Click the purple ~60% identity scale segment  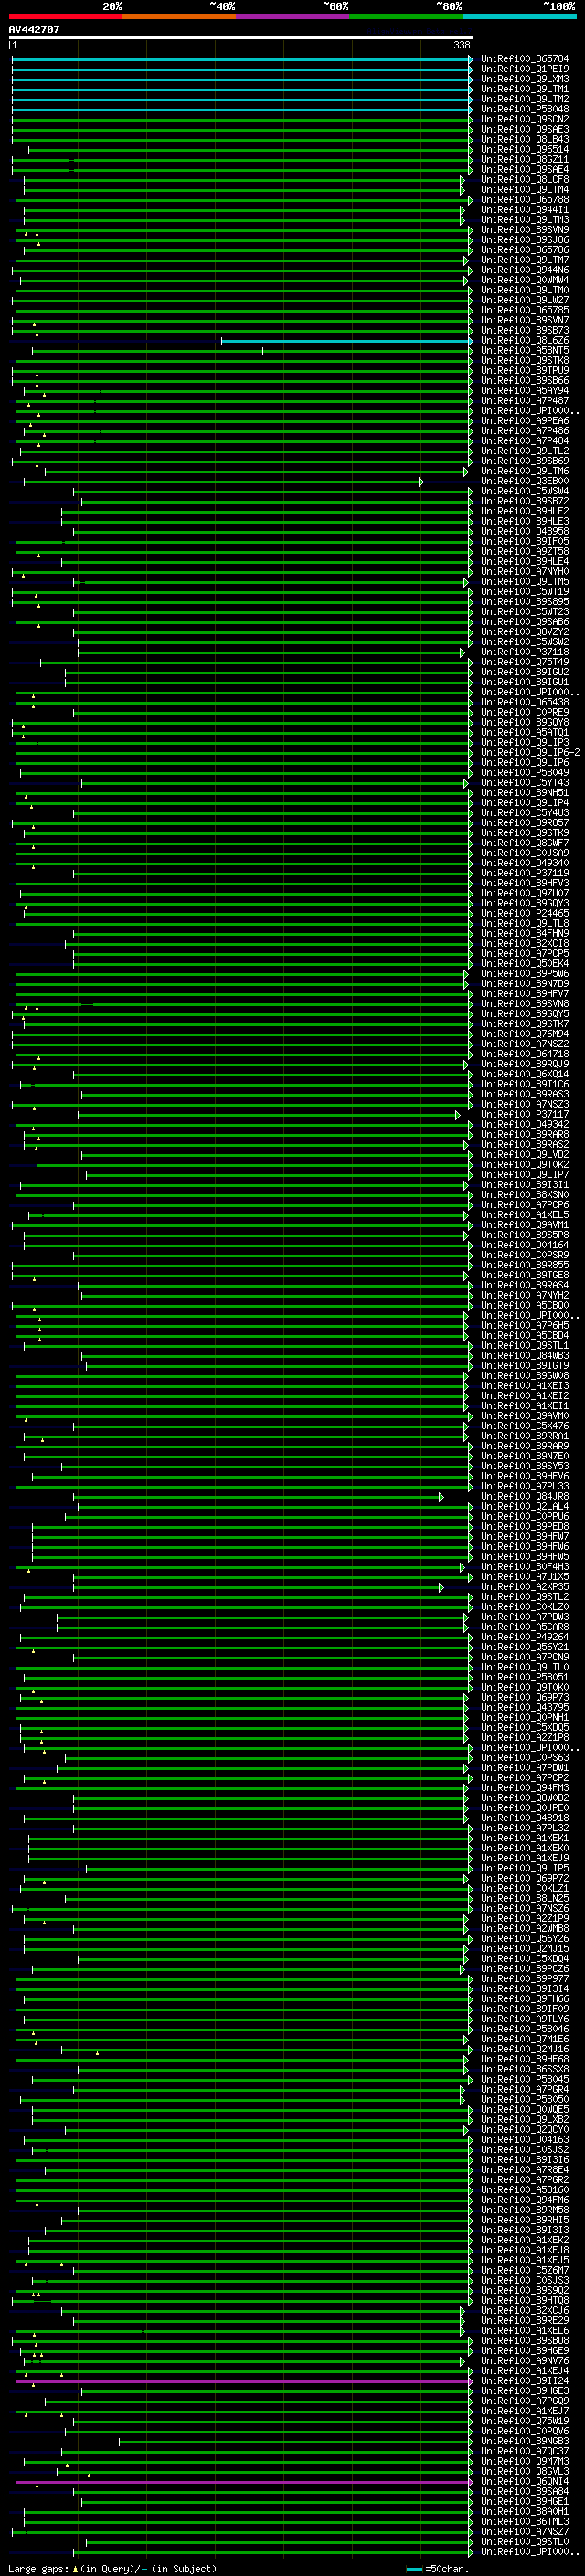293,16
